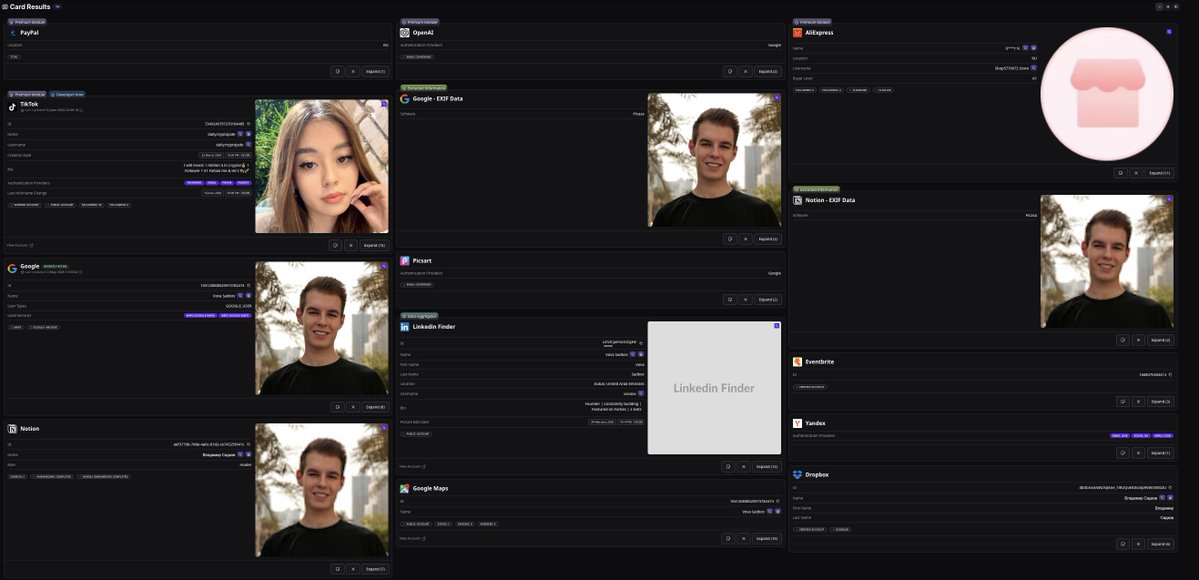Search the AliExpress username value
The height and width of the screenshot is (580, 1199).
tap(1034, 68)
